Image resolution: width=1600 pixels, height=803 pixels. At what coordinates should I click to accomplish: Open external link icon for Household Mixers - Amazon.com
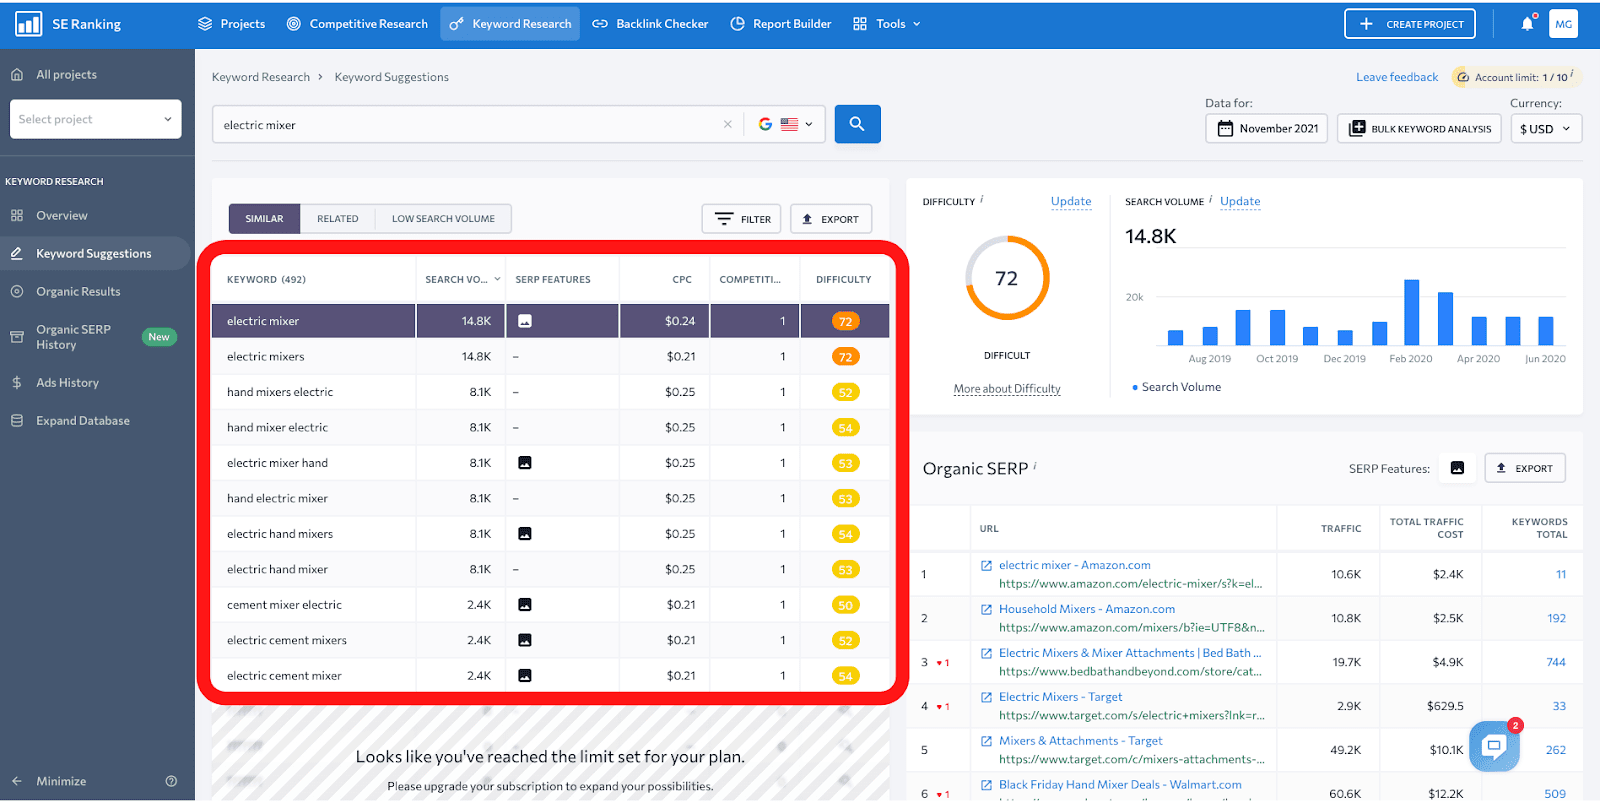(986, 609)
